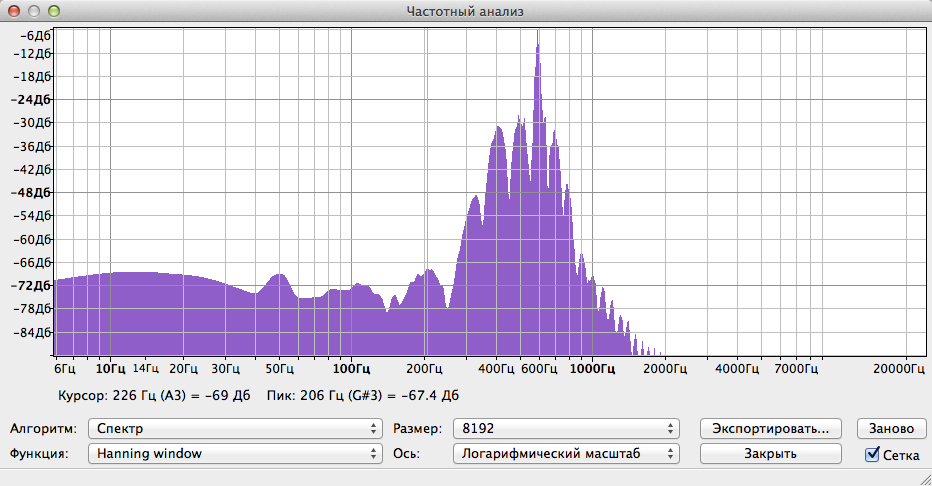Image resolution: width=932 pixels, height=486 pixels.
Task: Click the Ось: field label
Action: click(406, 454)
